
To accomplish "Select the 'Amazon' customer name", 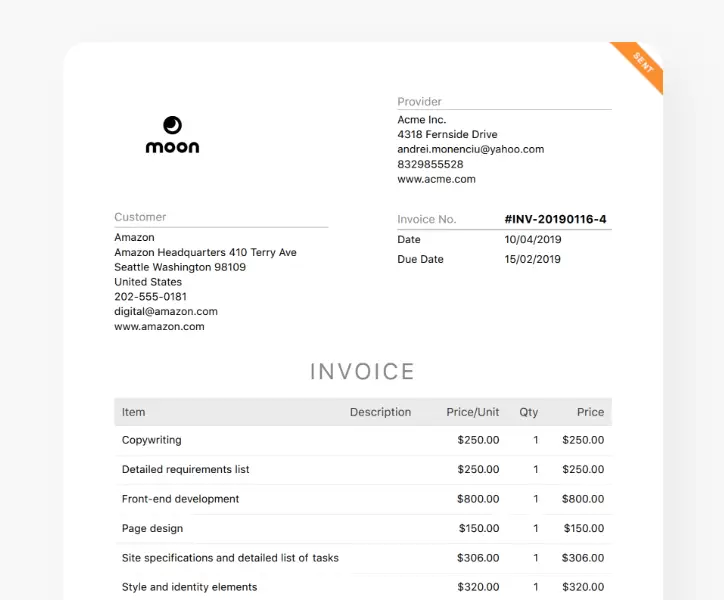I will (134, 237).
